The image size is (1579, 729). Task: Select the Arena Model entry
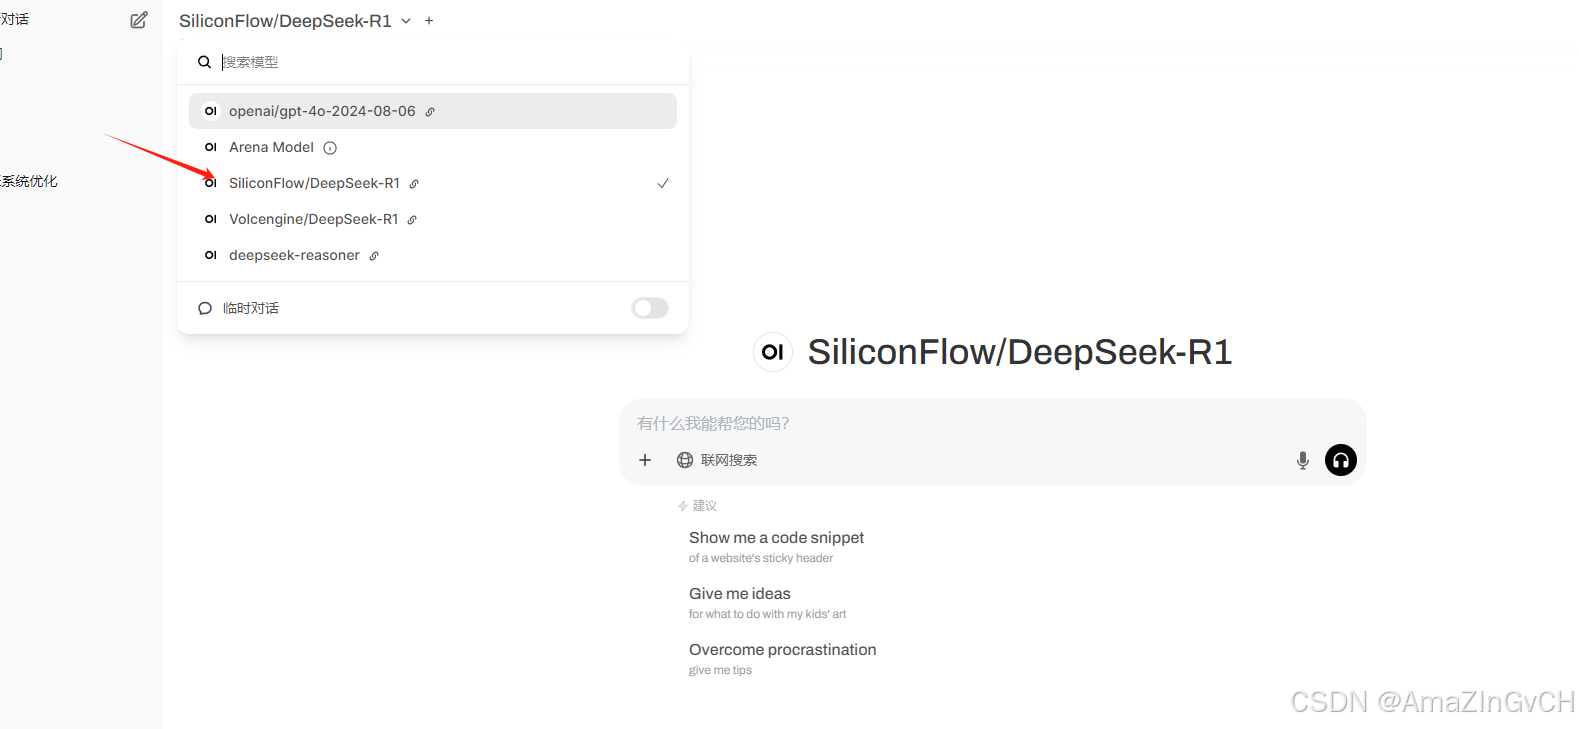click(x=271, y=147)
